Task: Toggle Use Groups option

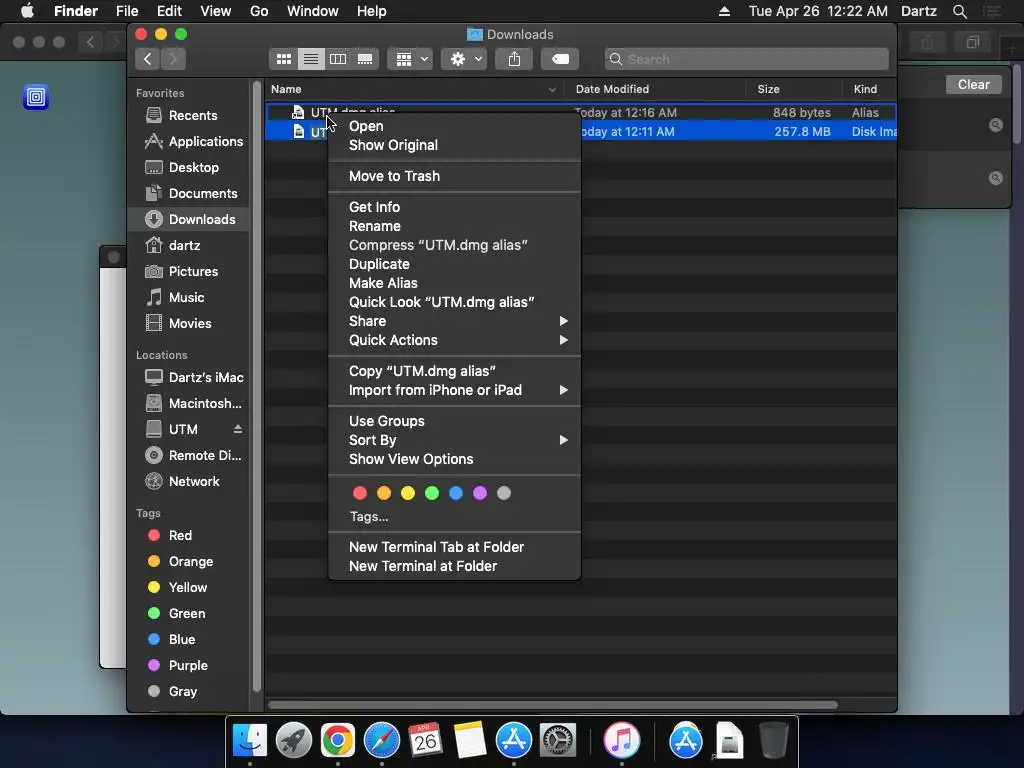Action: [x=454, y=421]
